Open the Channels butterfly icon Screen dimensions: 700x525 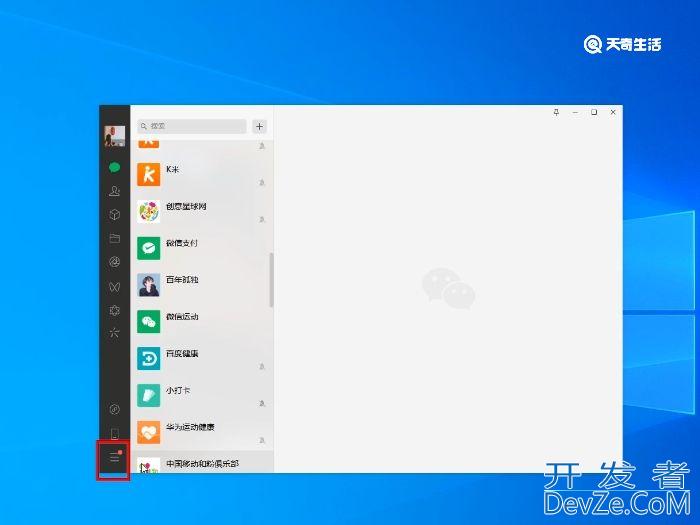coord(115,286)
